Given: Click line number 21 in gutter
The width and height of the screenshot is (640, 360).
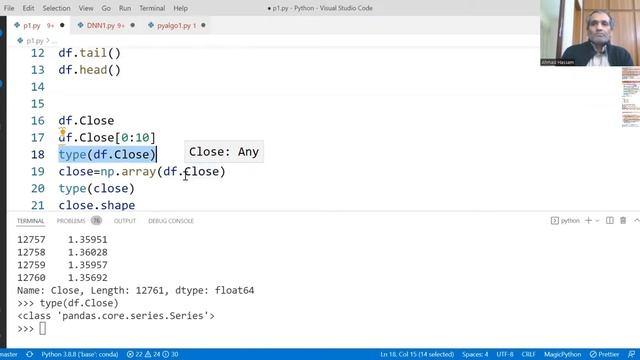Looking at the screenshot, I should (x=38, y=205).
